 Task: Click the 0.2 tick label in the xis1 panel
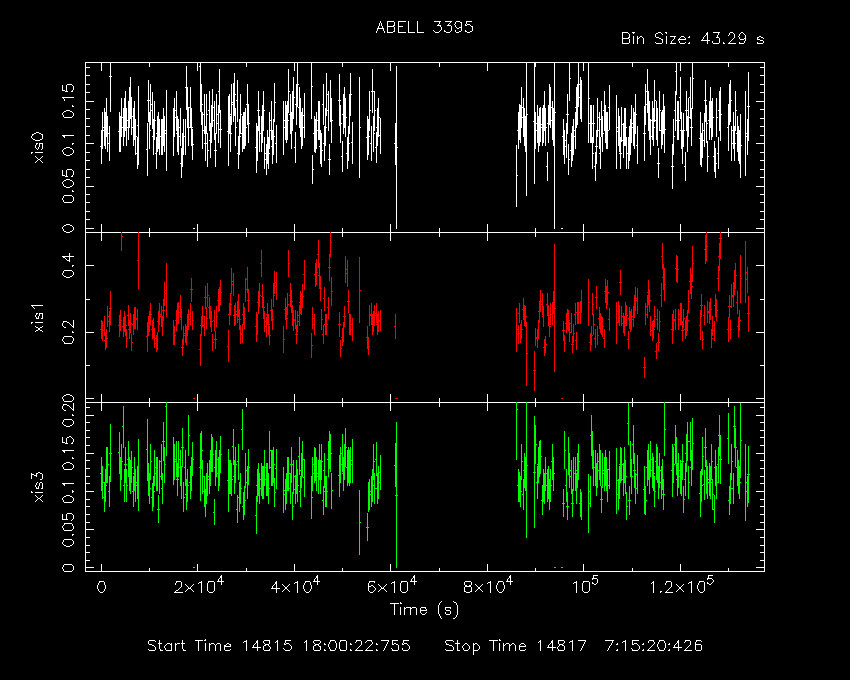click(68, 332)
